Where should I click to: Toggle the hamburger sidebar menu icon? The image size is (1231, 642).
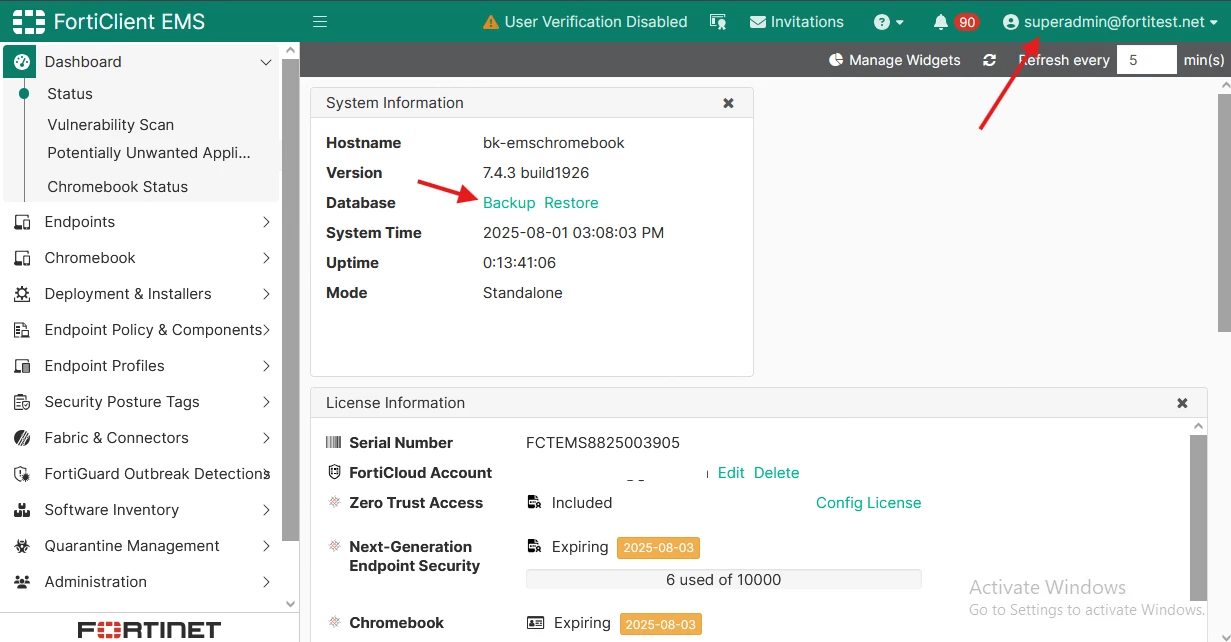point(320,21)
